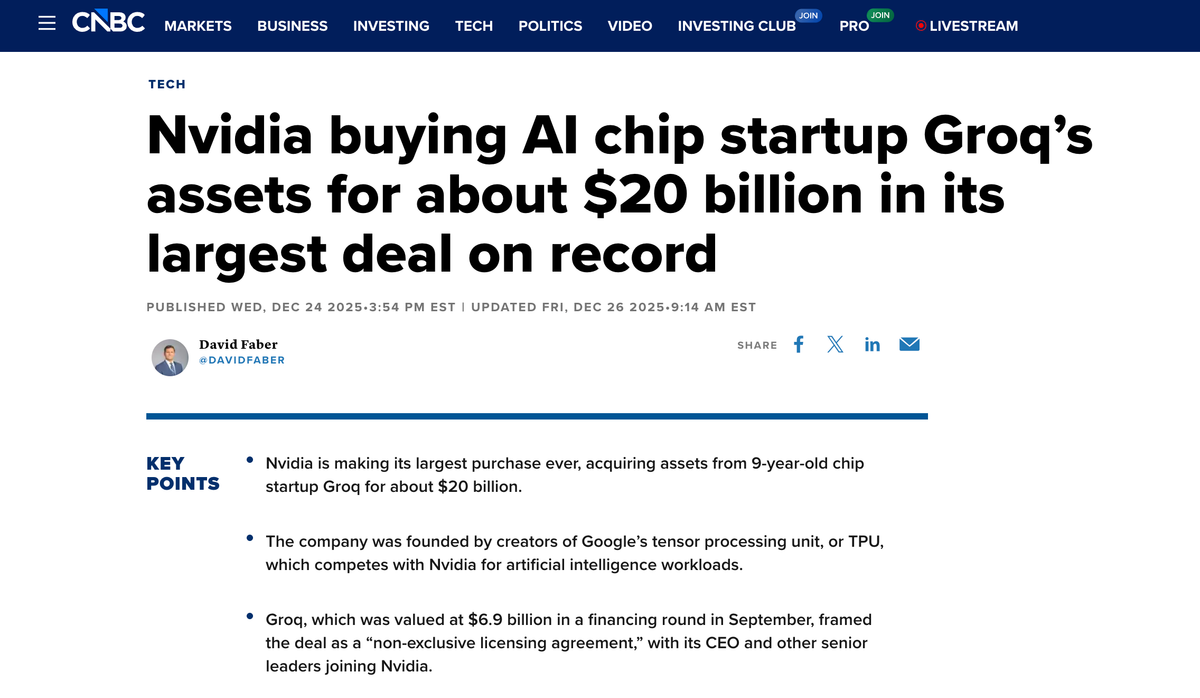This screenshot has height=698, width=1200.
Task: Click the JOIN badge above PRO
Action: click(x=879, y=15)
